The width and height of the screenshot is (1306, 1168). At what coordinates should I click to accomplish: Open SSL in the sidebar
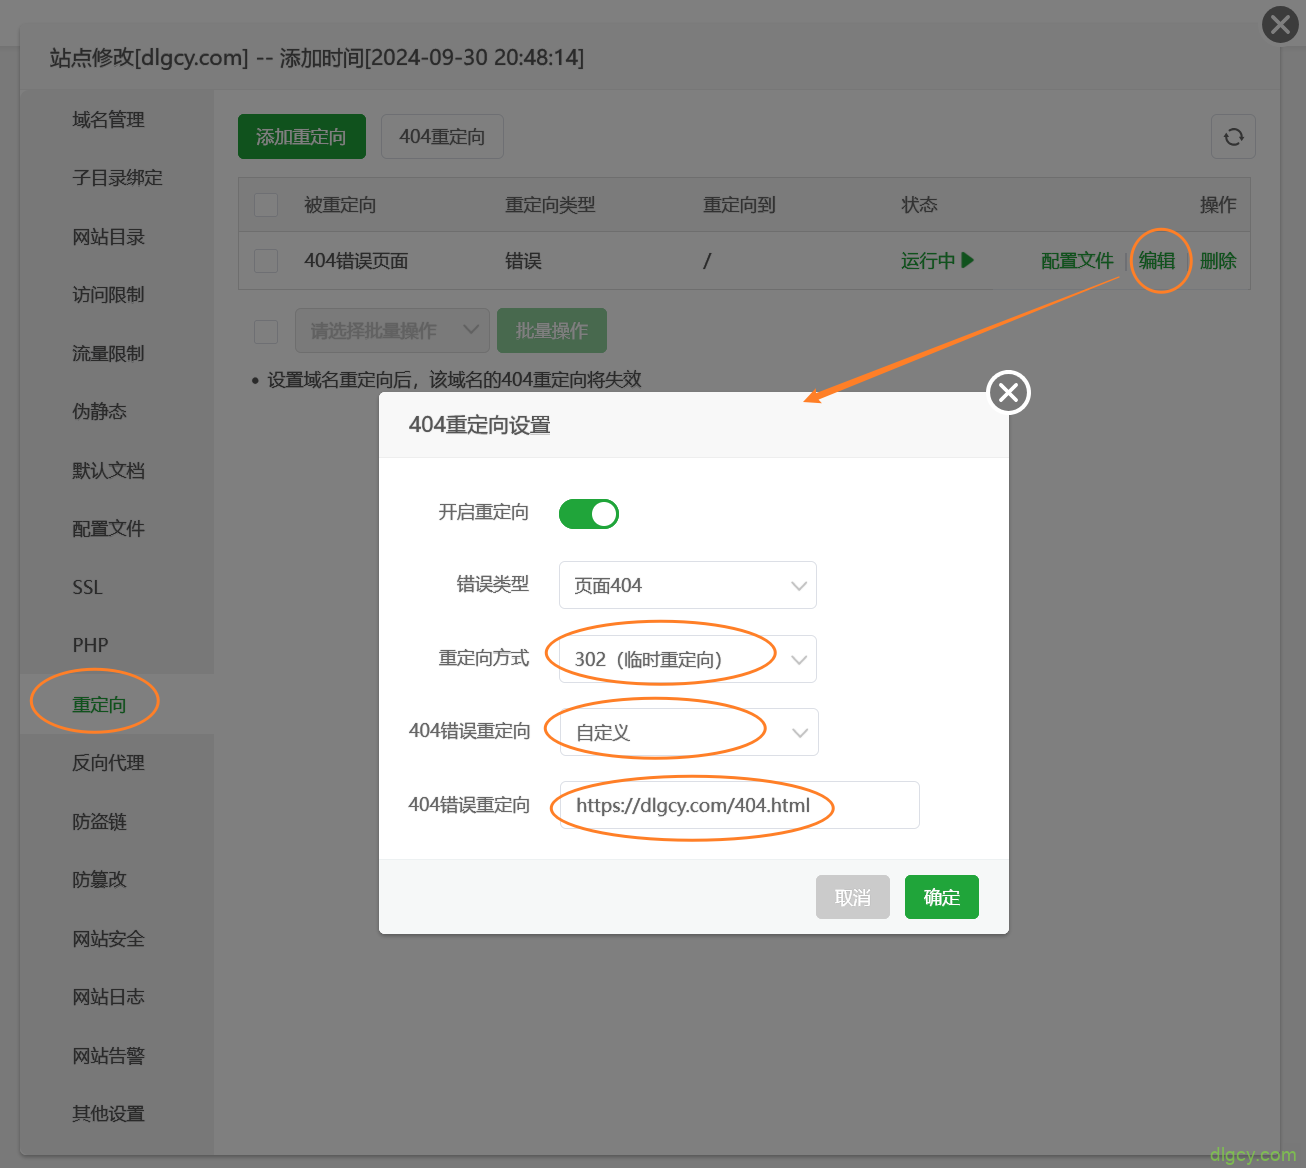point(87,588)
